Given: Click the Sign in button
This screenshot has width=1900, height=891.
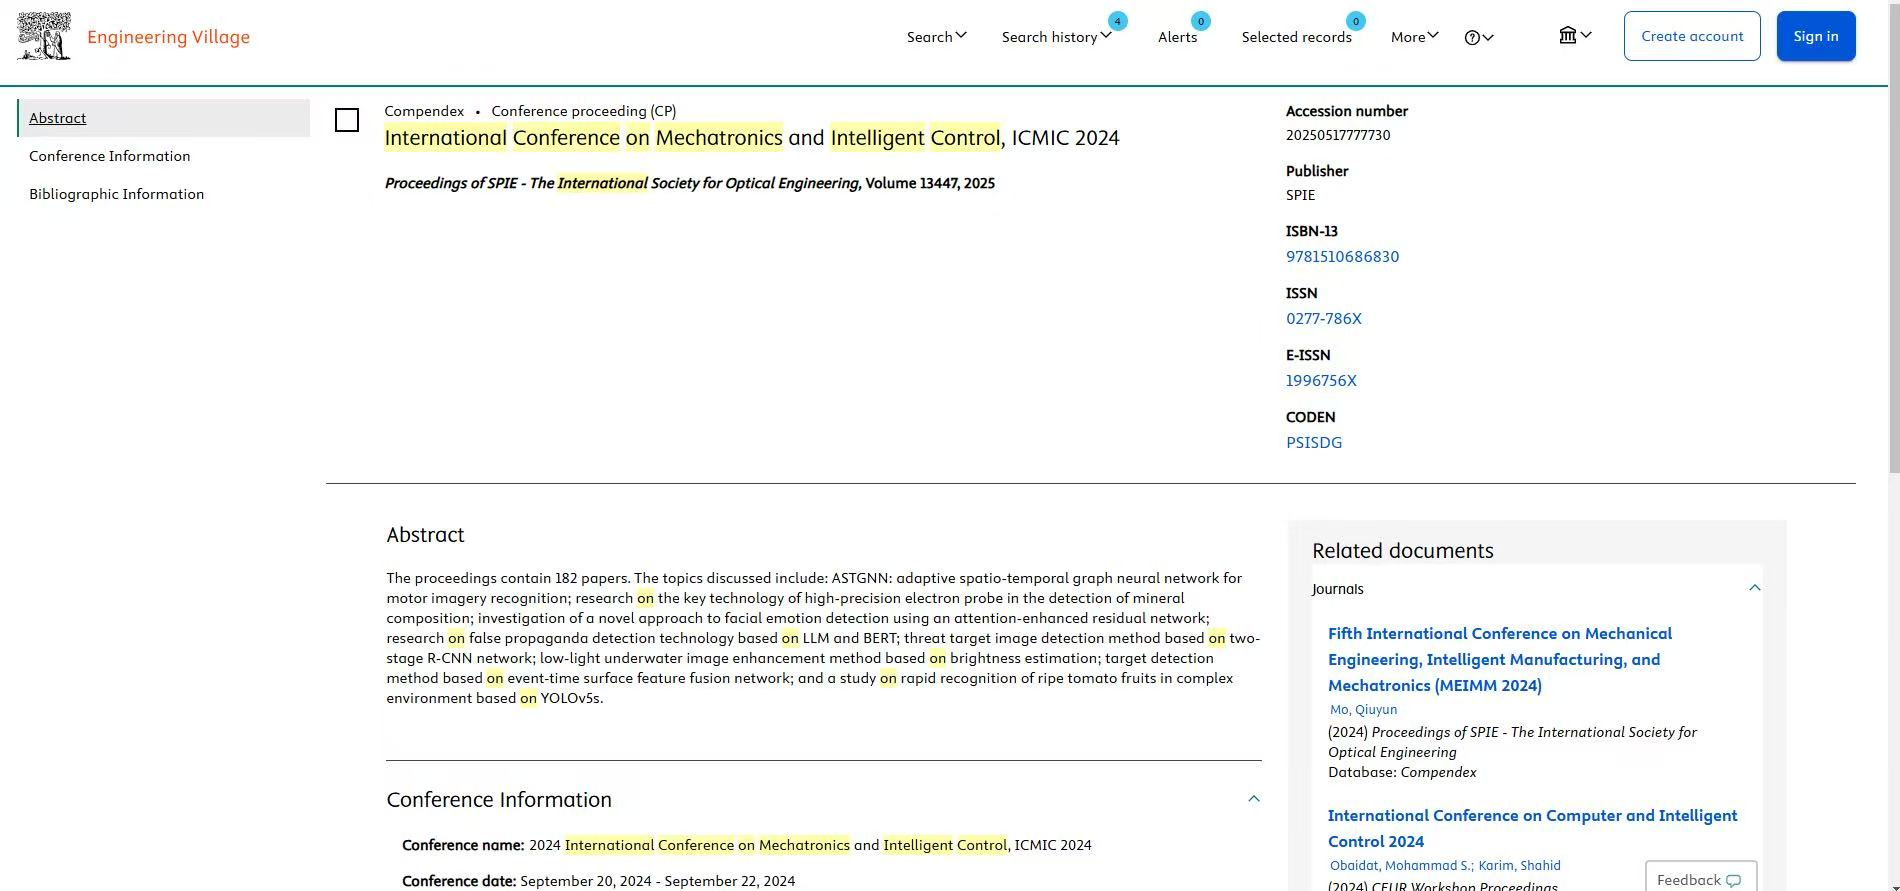Looking at the screenshot, I should coord(1816,36).
